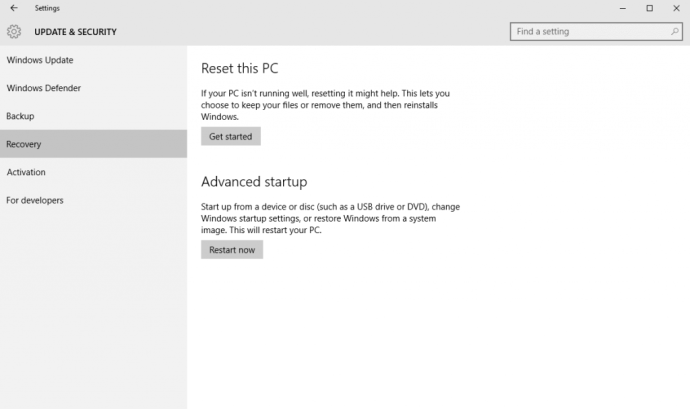Close the Settings window

pos(676,8)
